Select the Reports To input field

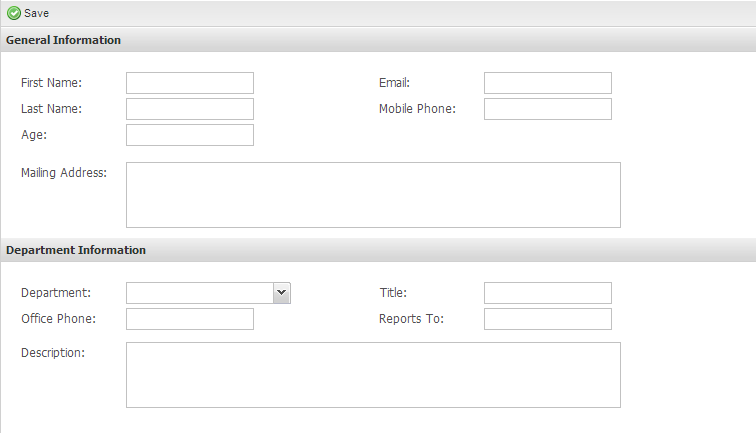(548, 319)
